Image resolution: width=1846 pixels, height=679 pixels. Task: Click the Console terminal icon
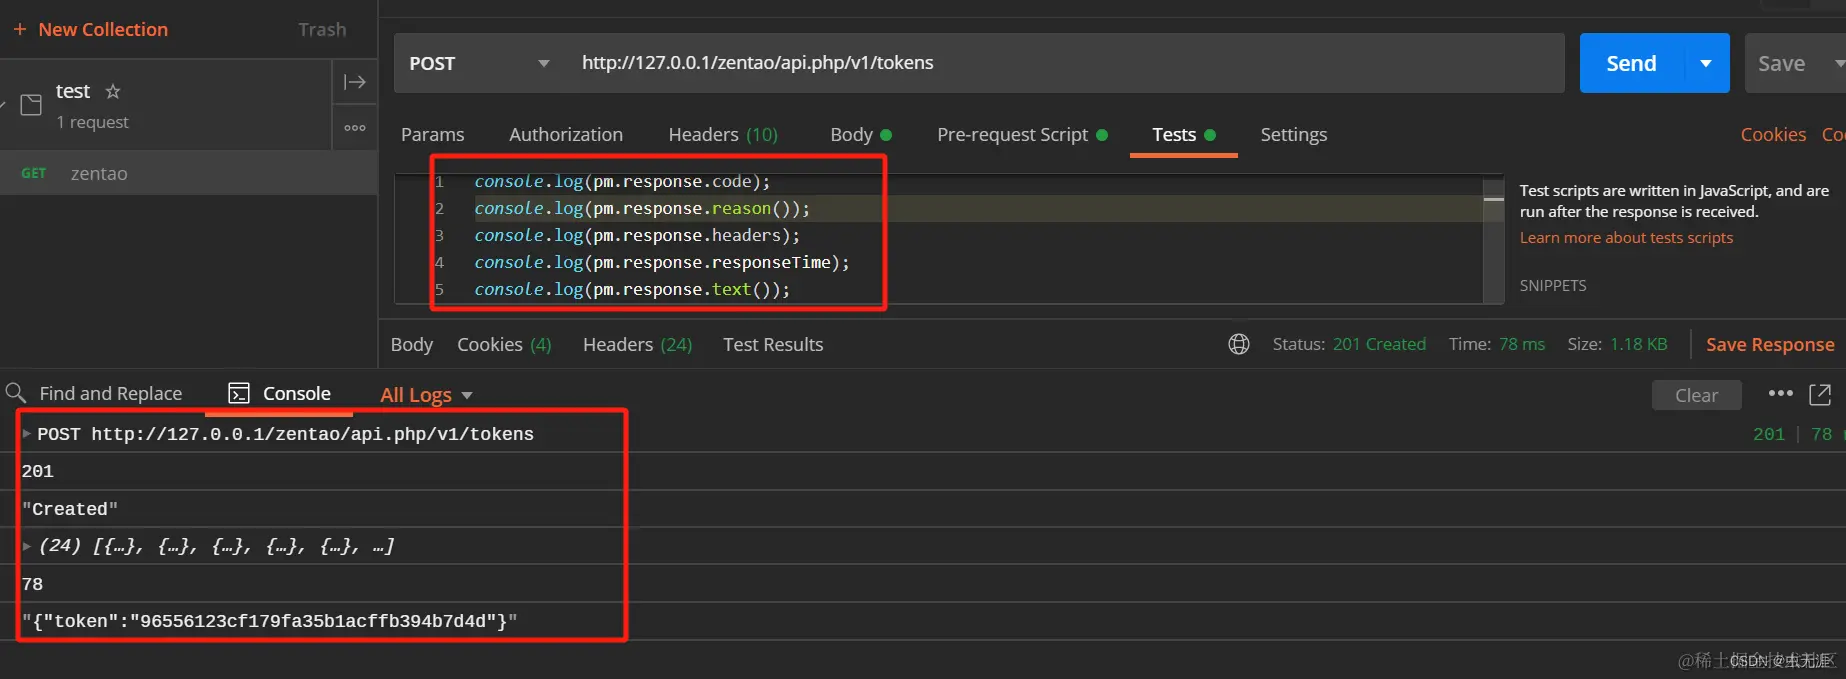coord(239,393)
